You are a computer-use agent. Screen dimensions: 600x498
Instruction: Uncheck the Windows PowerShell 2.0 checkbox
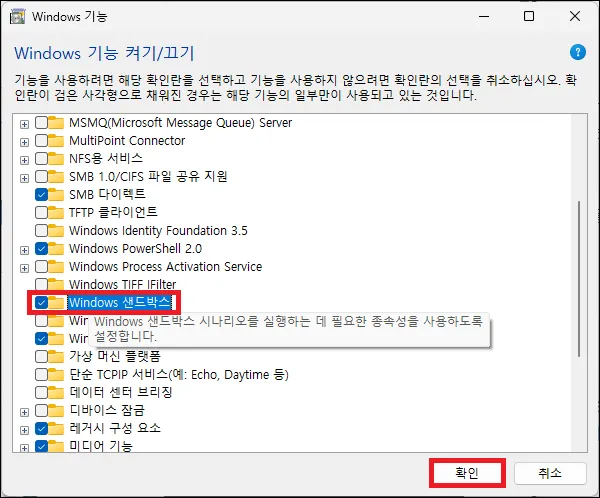pos(41,248)
